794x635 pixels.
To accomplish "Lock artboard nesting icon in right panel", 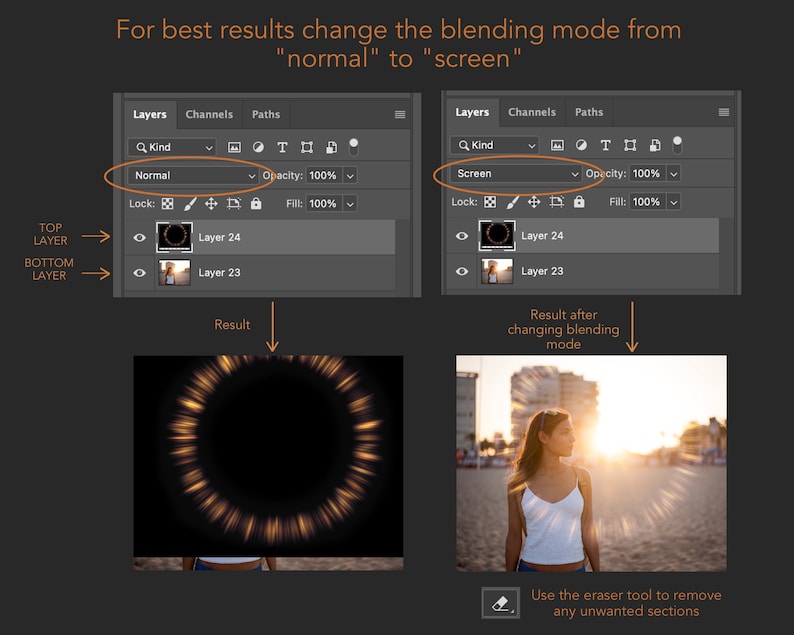I will tap(556, 202).
